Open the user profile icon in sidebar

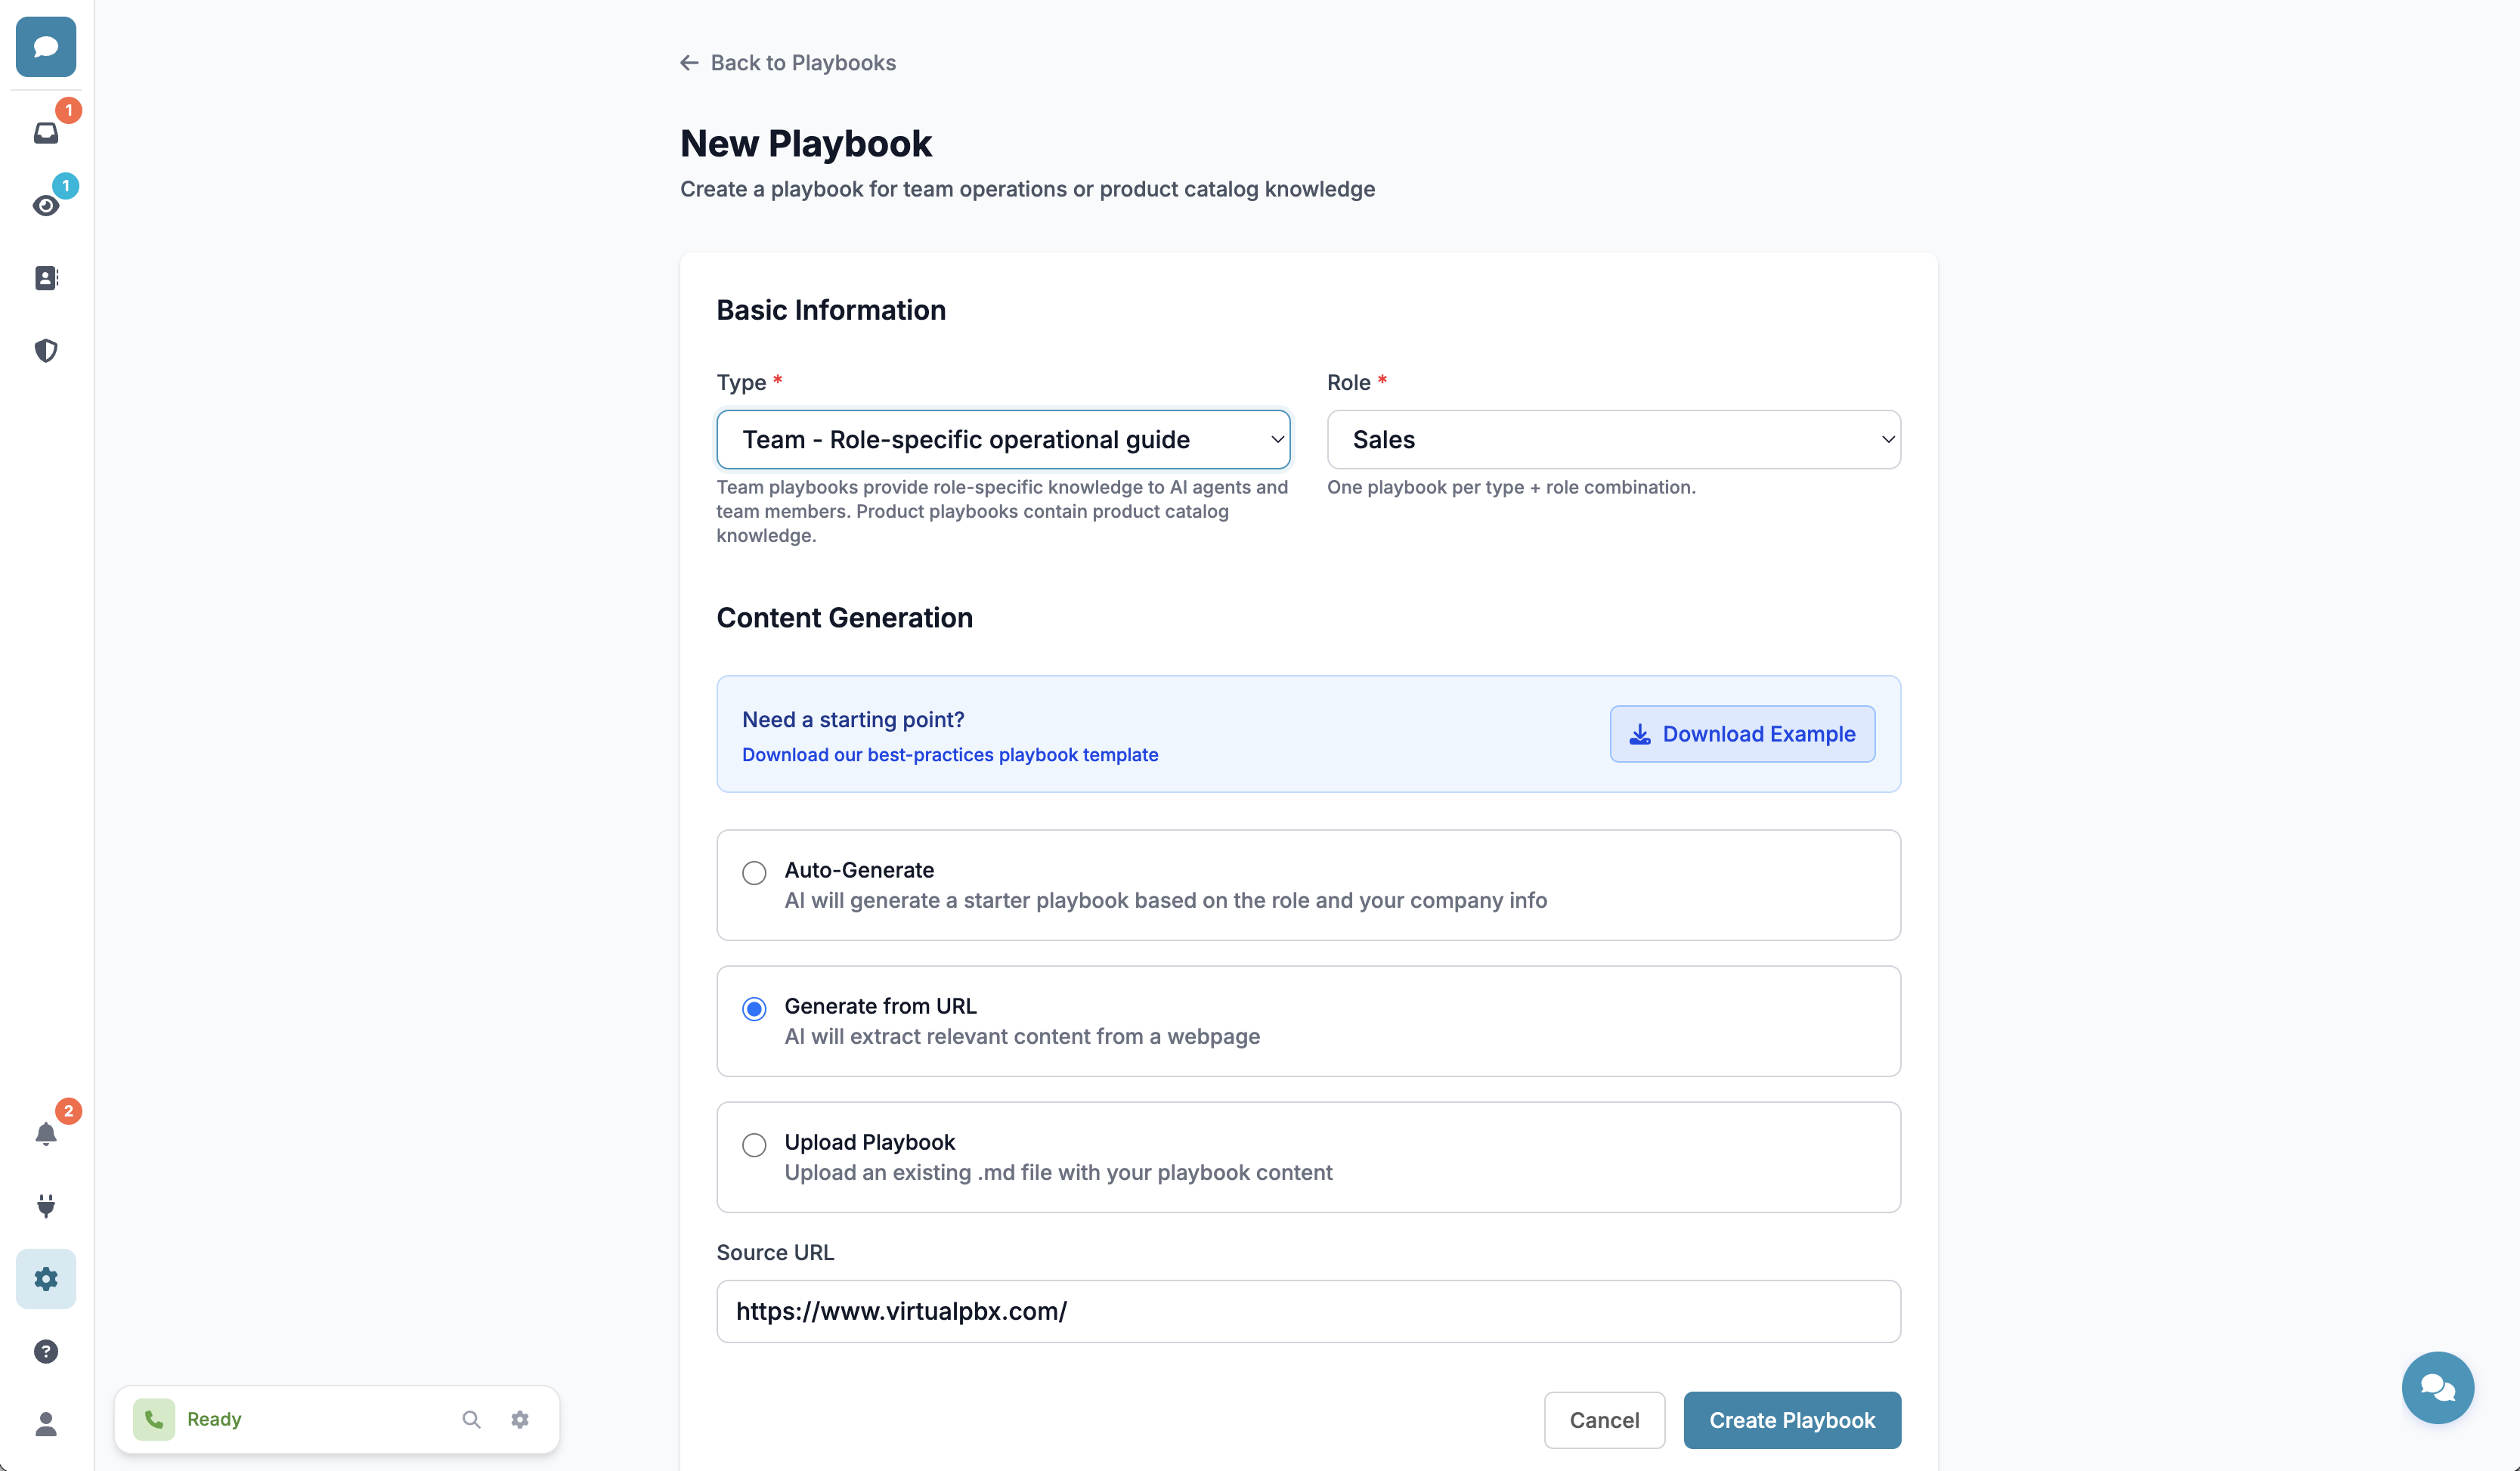coord(46,1424)
